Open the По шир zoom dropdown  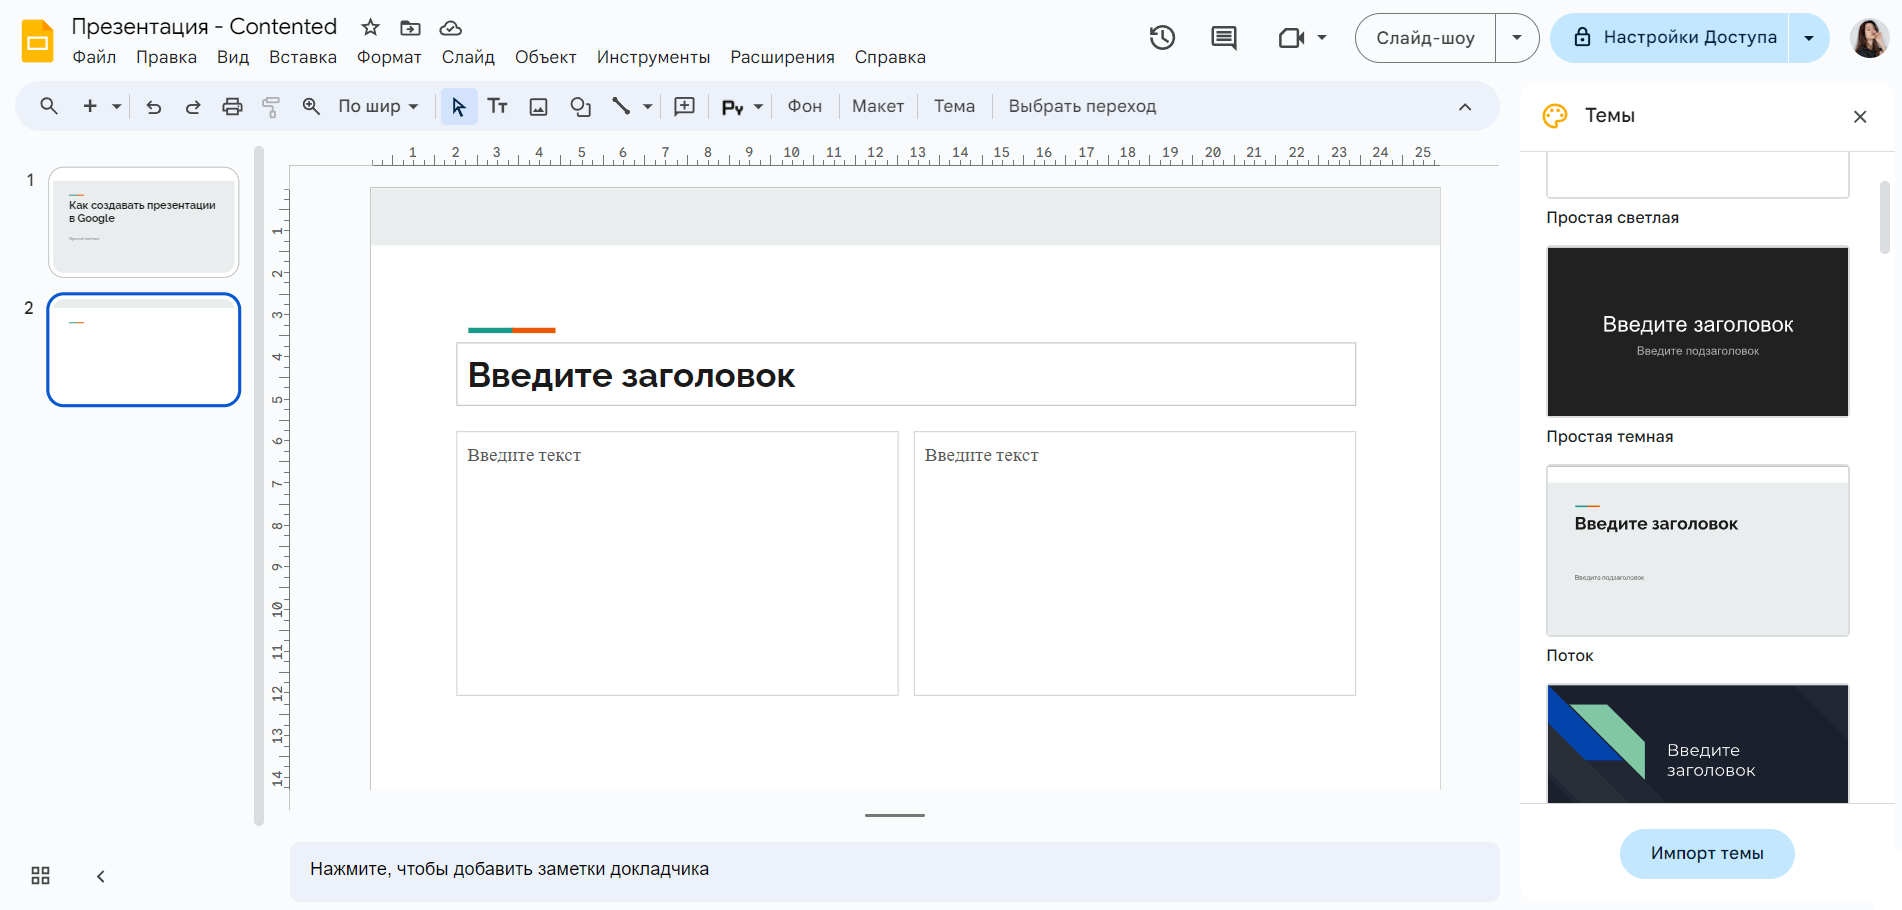(378, 106)
